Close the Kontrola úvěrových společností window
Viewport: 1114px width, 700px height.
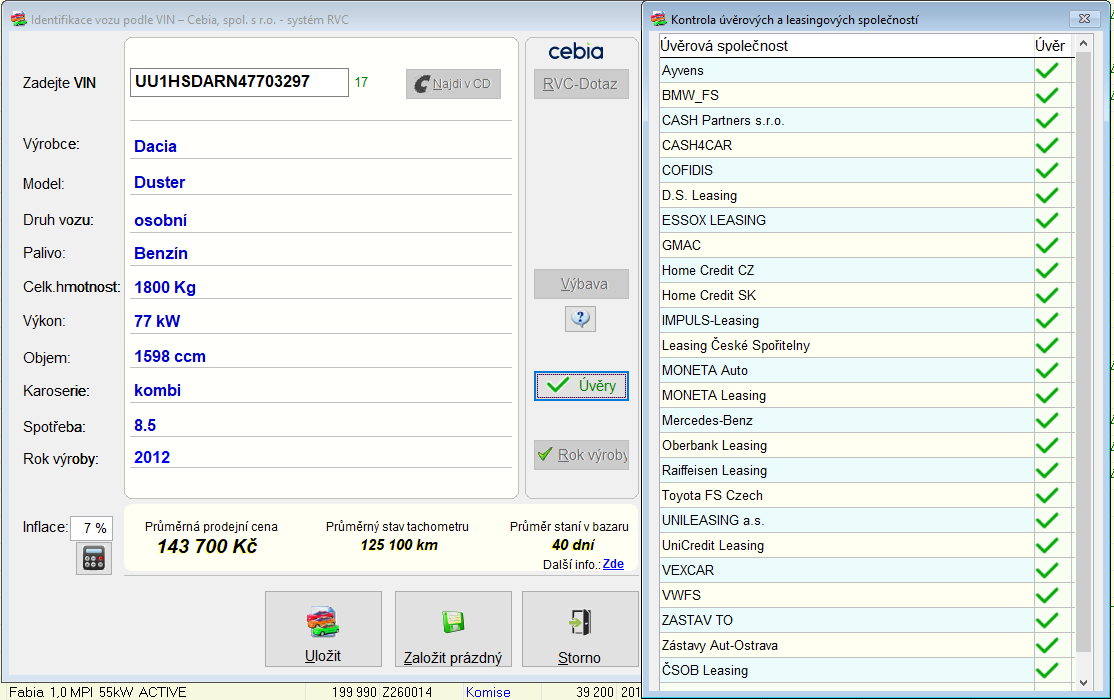pos(1084,19)
